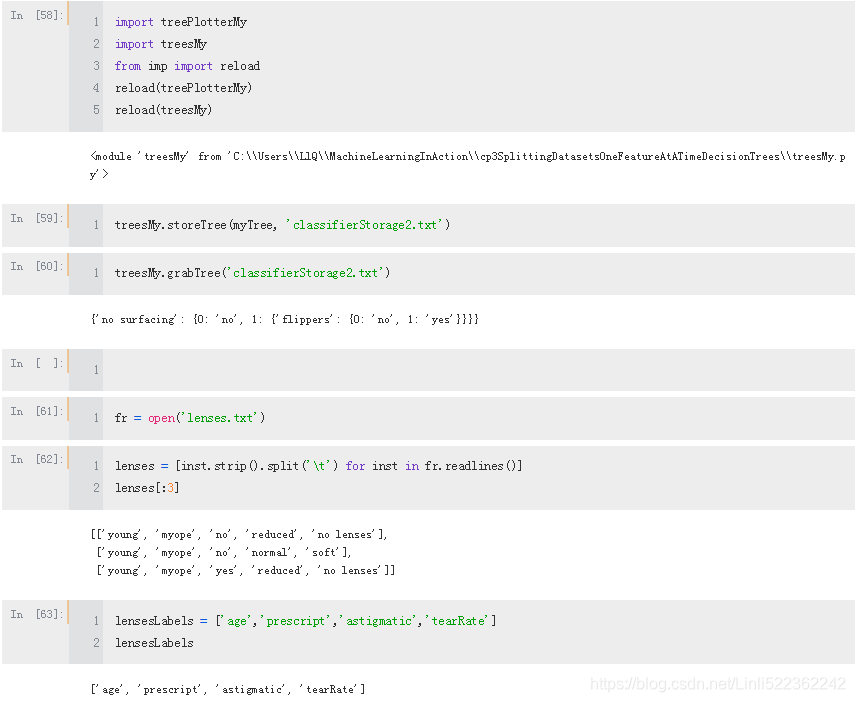This screenshot has height=702, width=855.
Task: Click the module treesMy output text
Action: pos(468,165)
